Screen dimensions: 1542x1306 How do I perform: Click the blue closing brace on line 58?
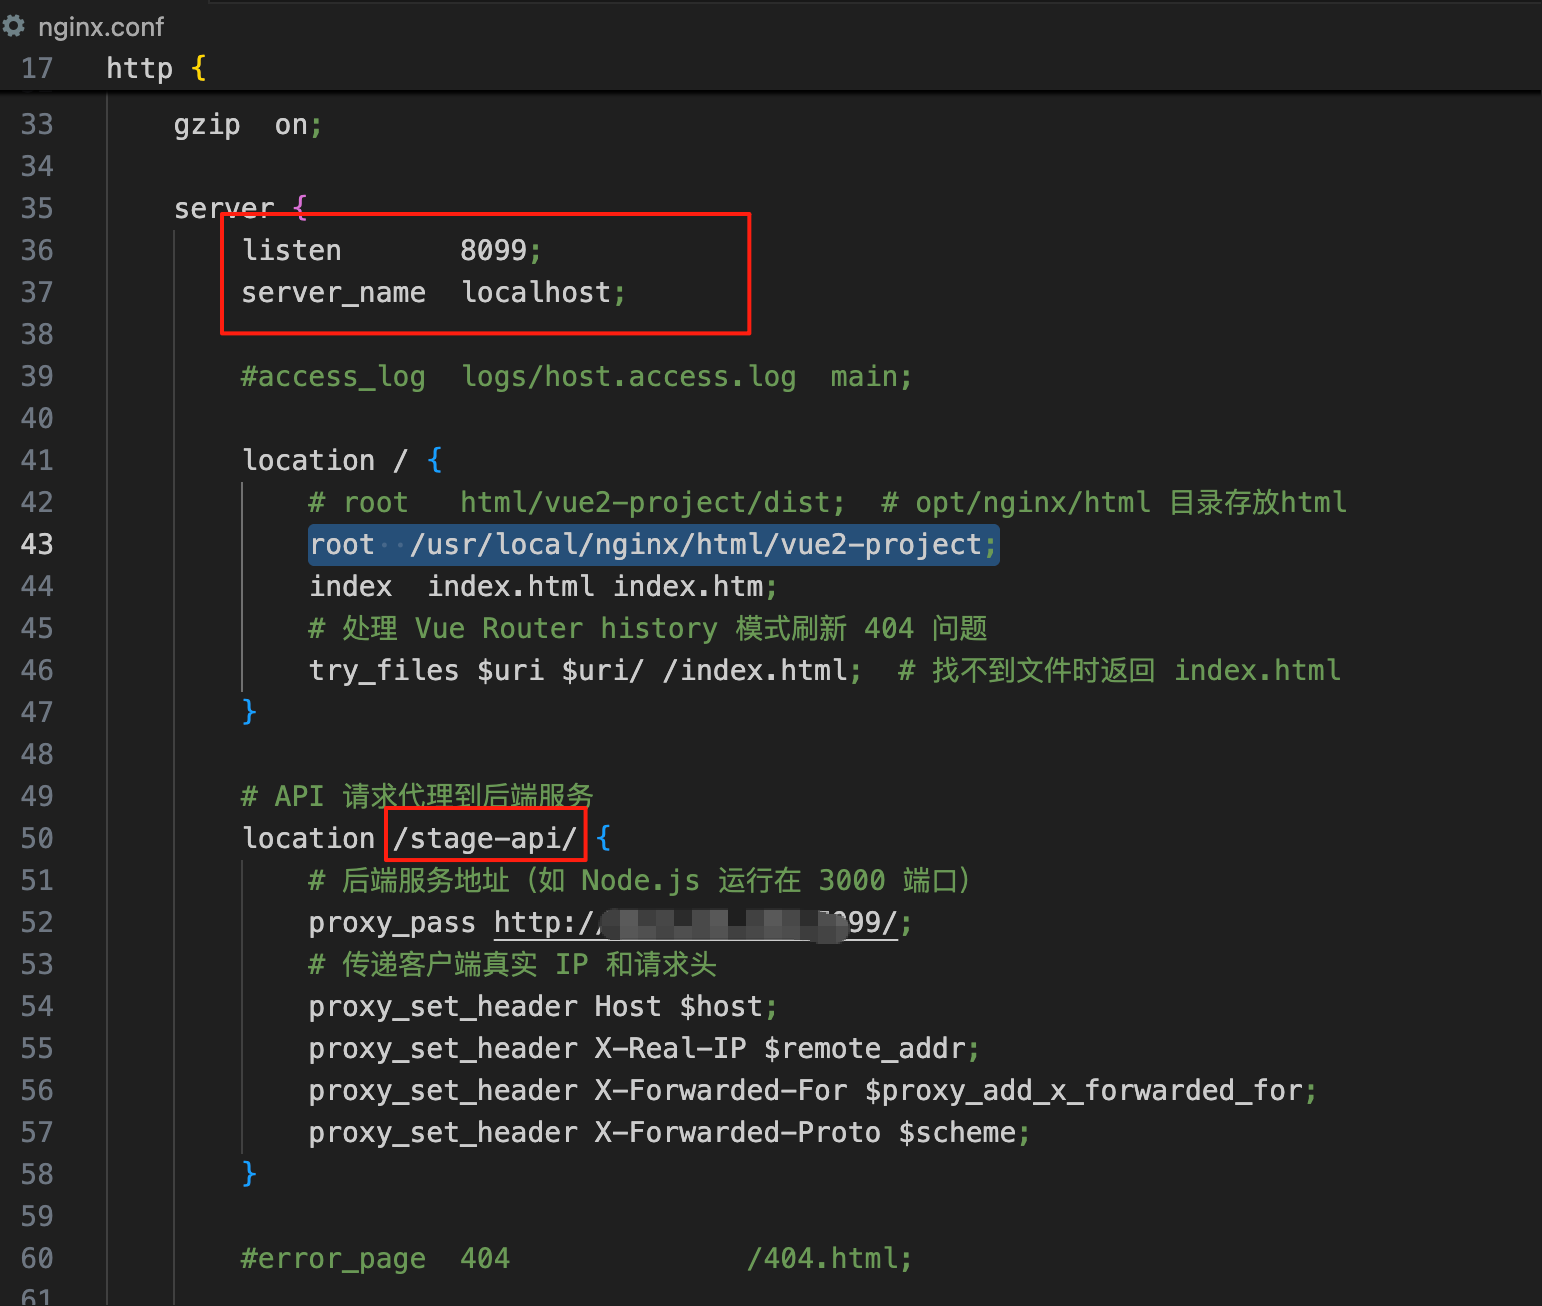click(249, 1173)
